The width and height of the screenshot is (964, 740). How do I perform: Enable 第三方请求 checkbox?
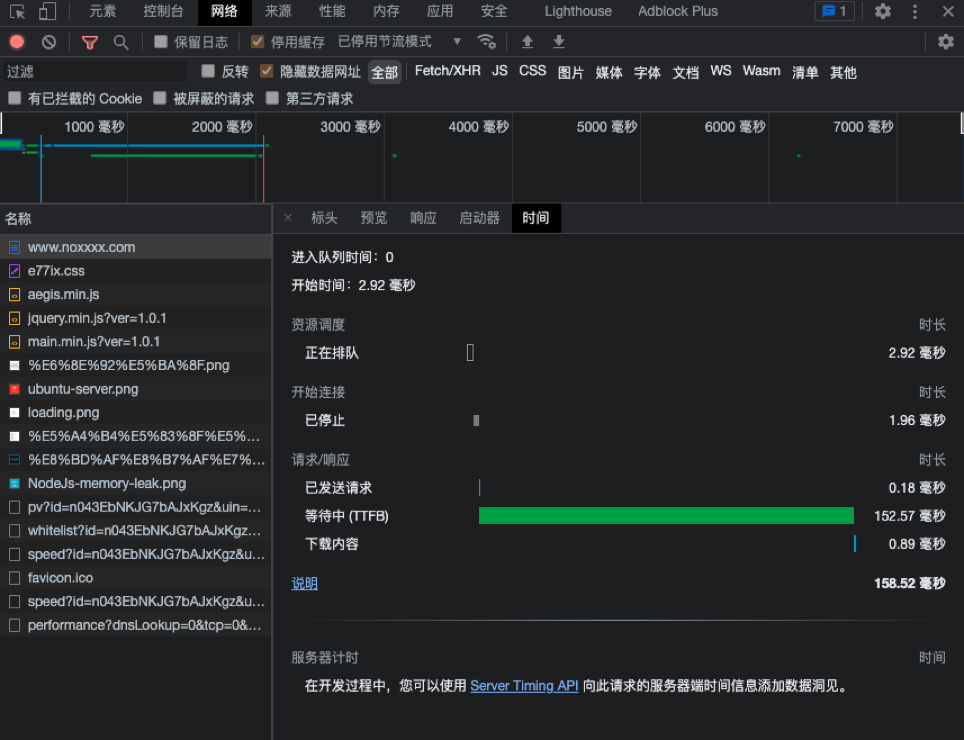272,98
